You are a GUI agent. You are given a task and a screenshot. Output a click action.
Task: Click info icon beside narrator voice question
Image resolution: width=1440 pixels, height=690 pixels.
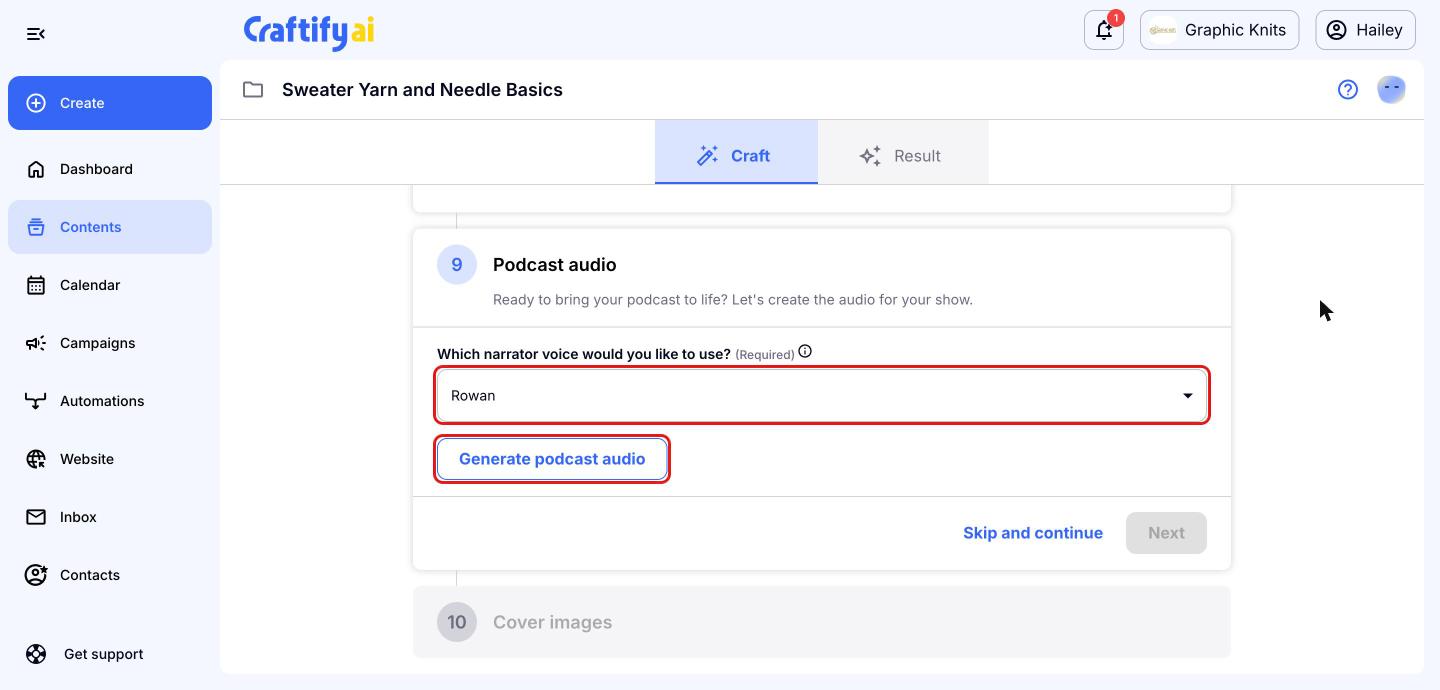tap(805, 351)
